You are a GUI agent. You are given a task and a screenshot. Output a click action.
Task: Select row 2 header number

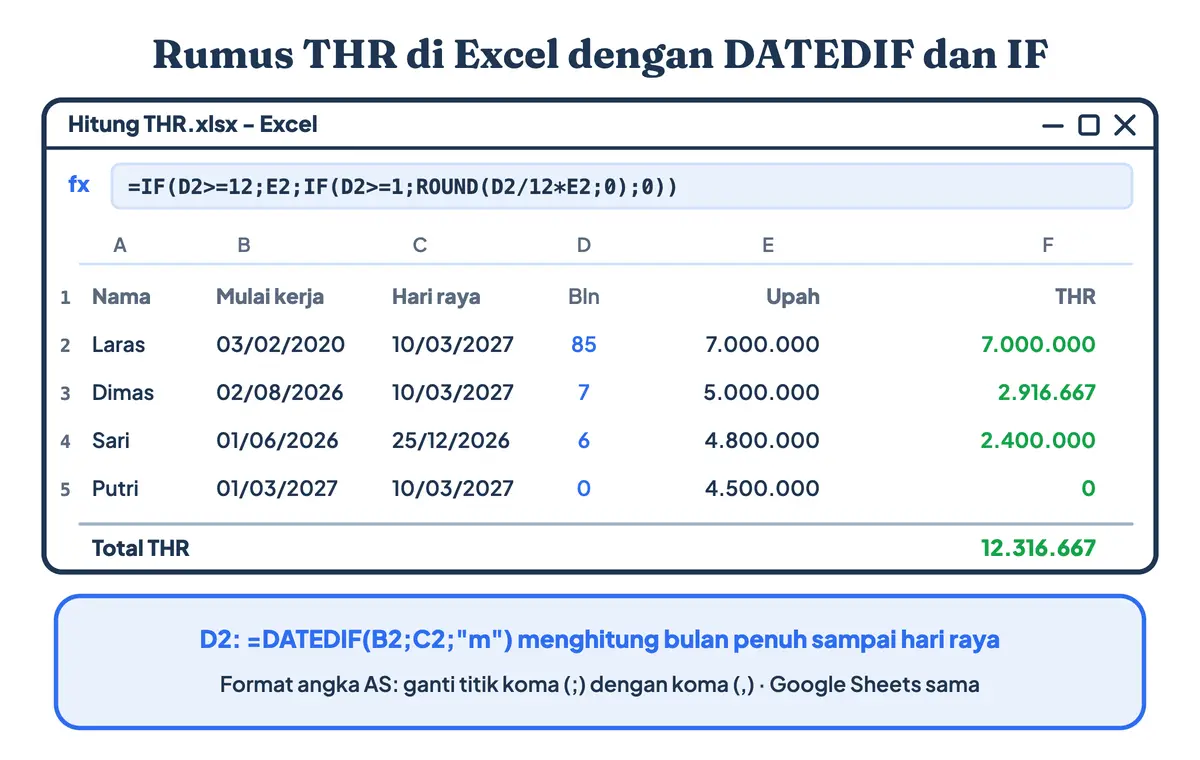point(65,345)
